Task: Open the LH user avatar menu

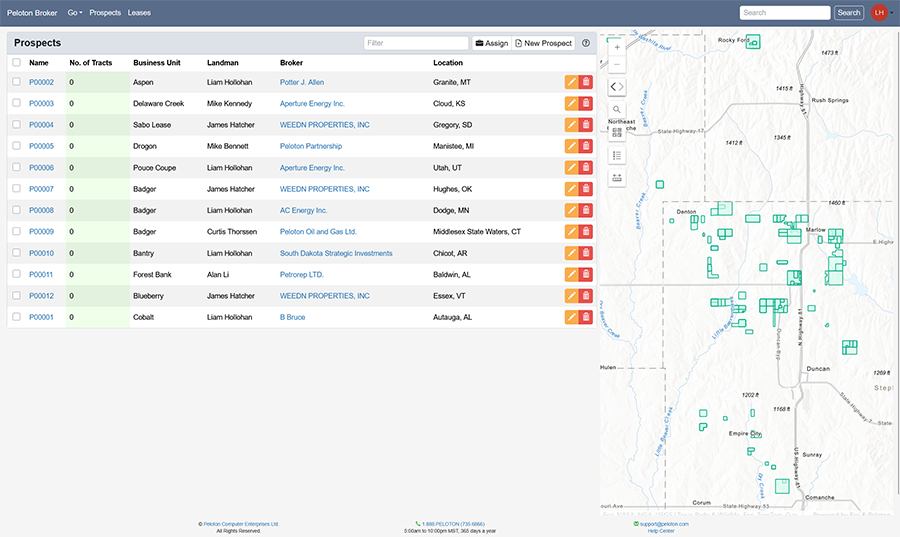Action: 879,13
